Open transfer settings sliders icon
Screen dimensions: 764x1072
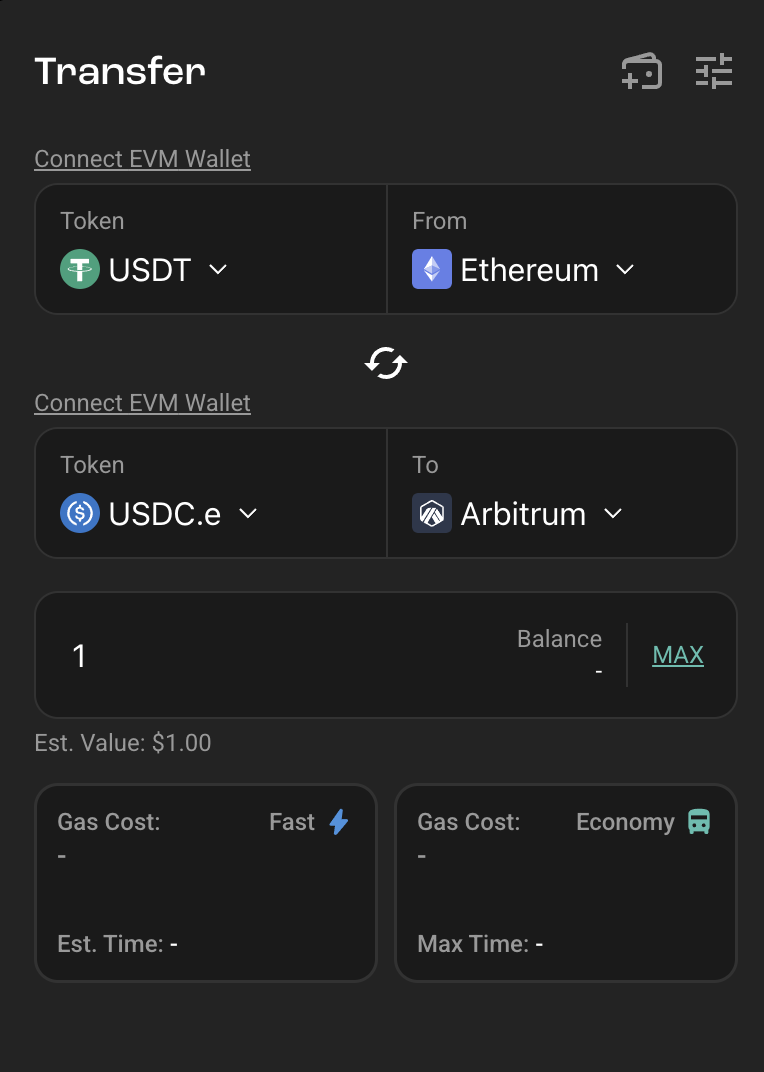pyautogui.click(x=714, y=71)
